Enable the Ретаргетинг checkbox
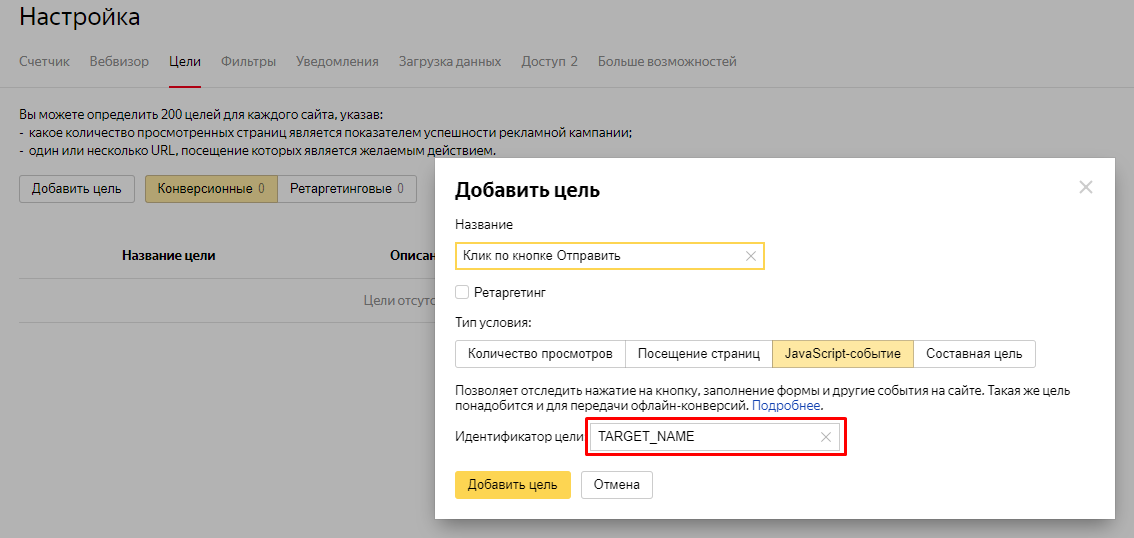The image size is (1134, 538). click(462, 292)
